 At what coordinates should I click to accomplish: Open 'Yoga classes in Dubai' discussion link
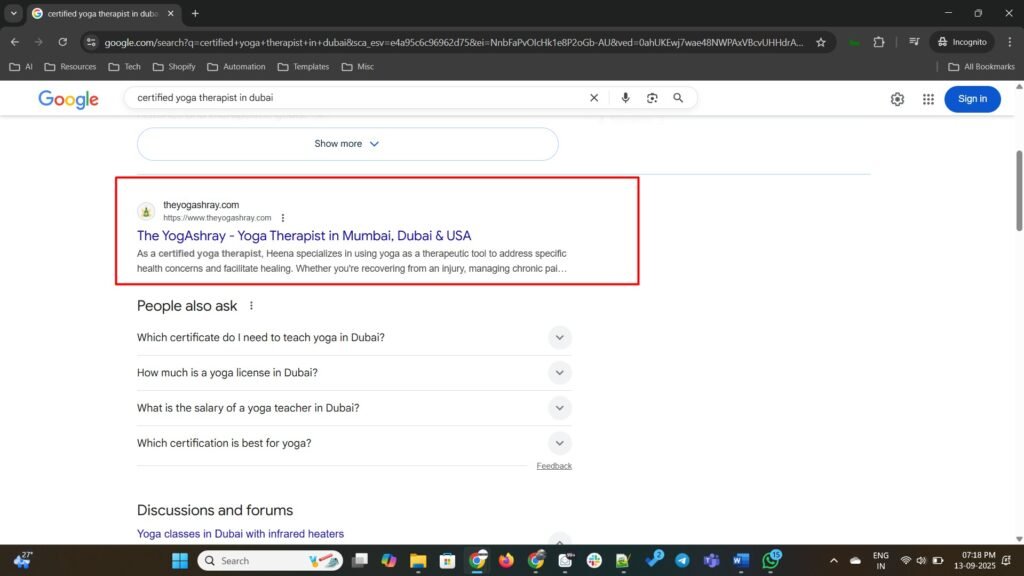point(240,534)
